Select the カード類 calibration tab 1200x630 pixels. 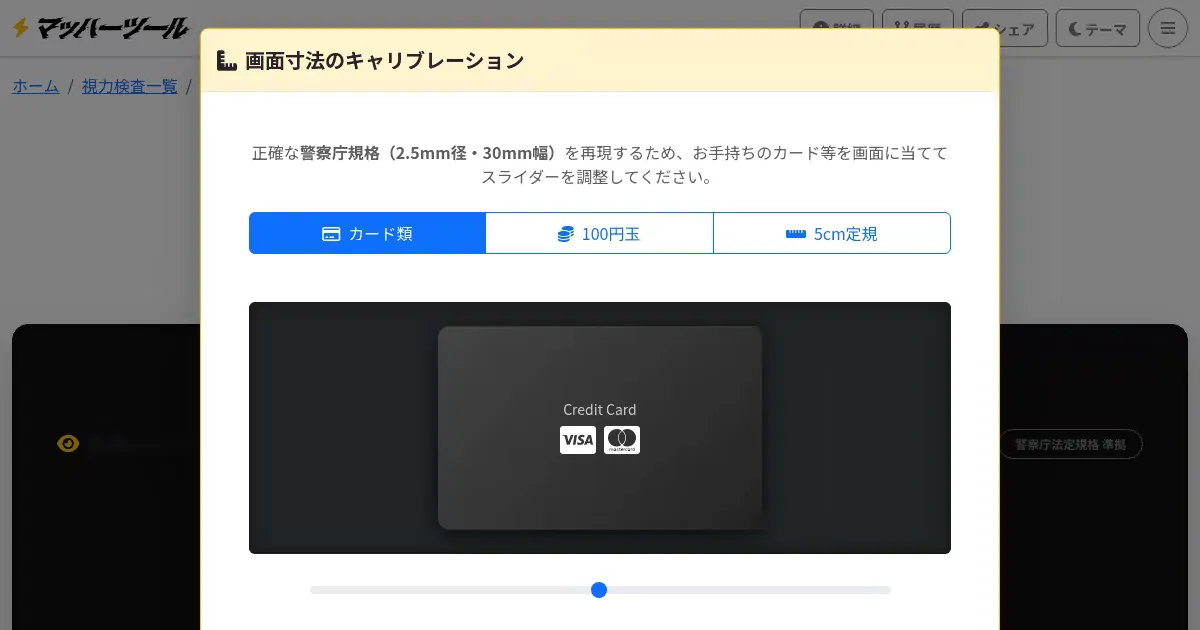tap(367, 234)
